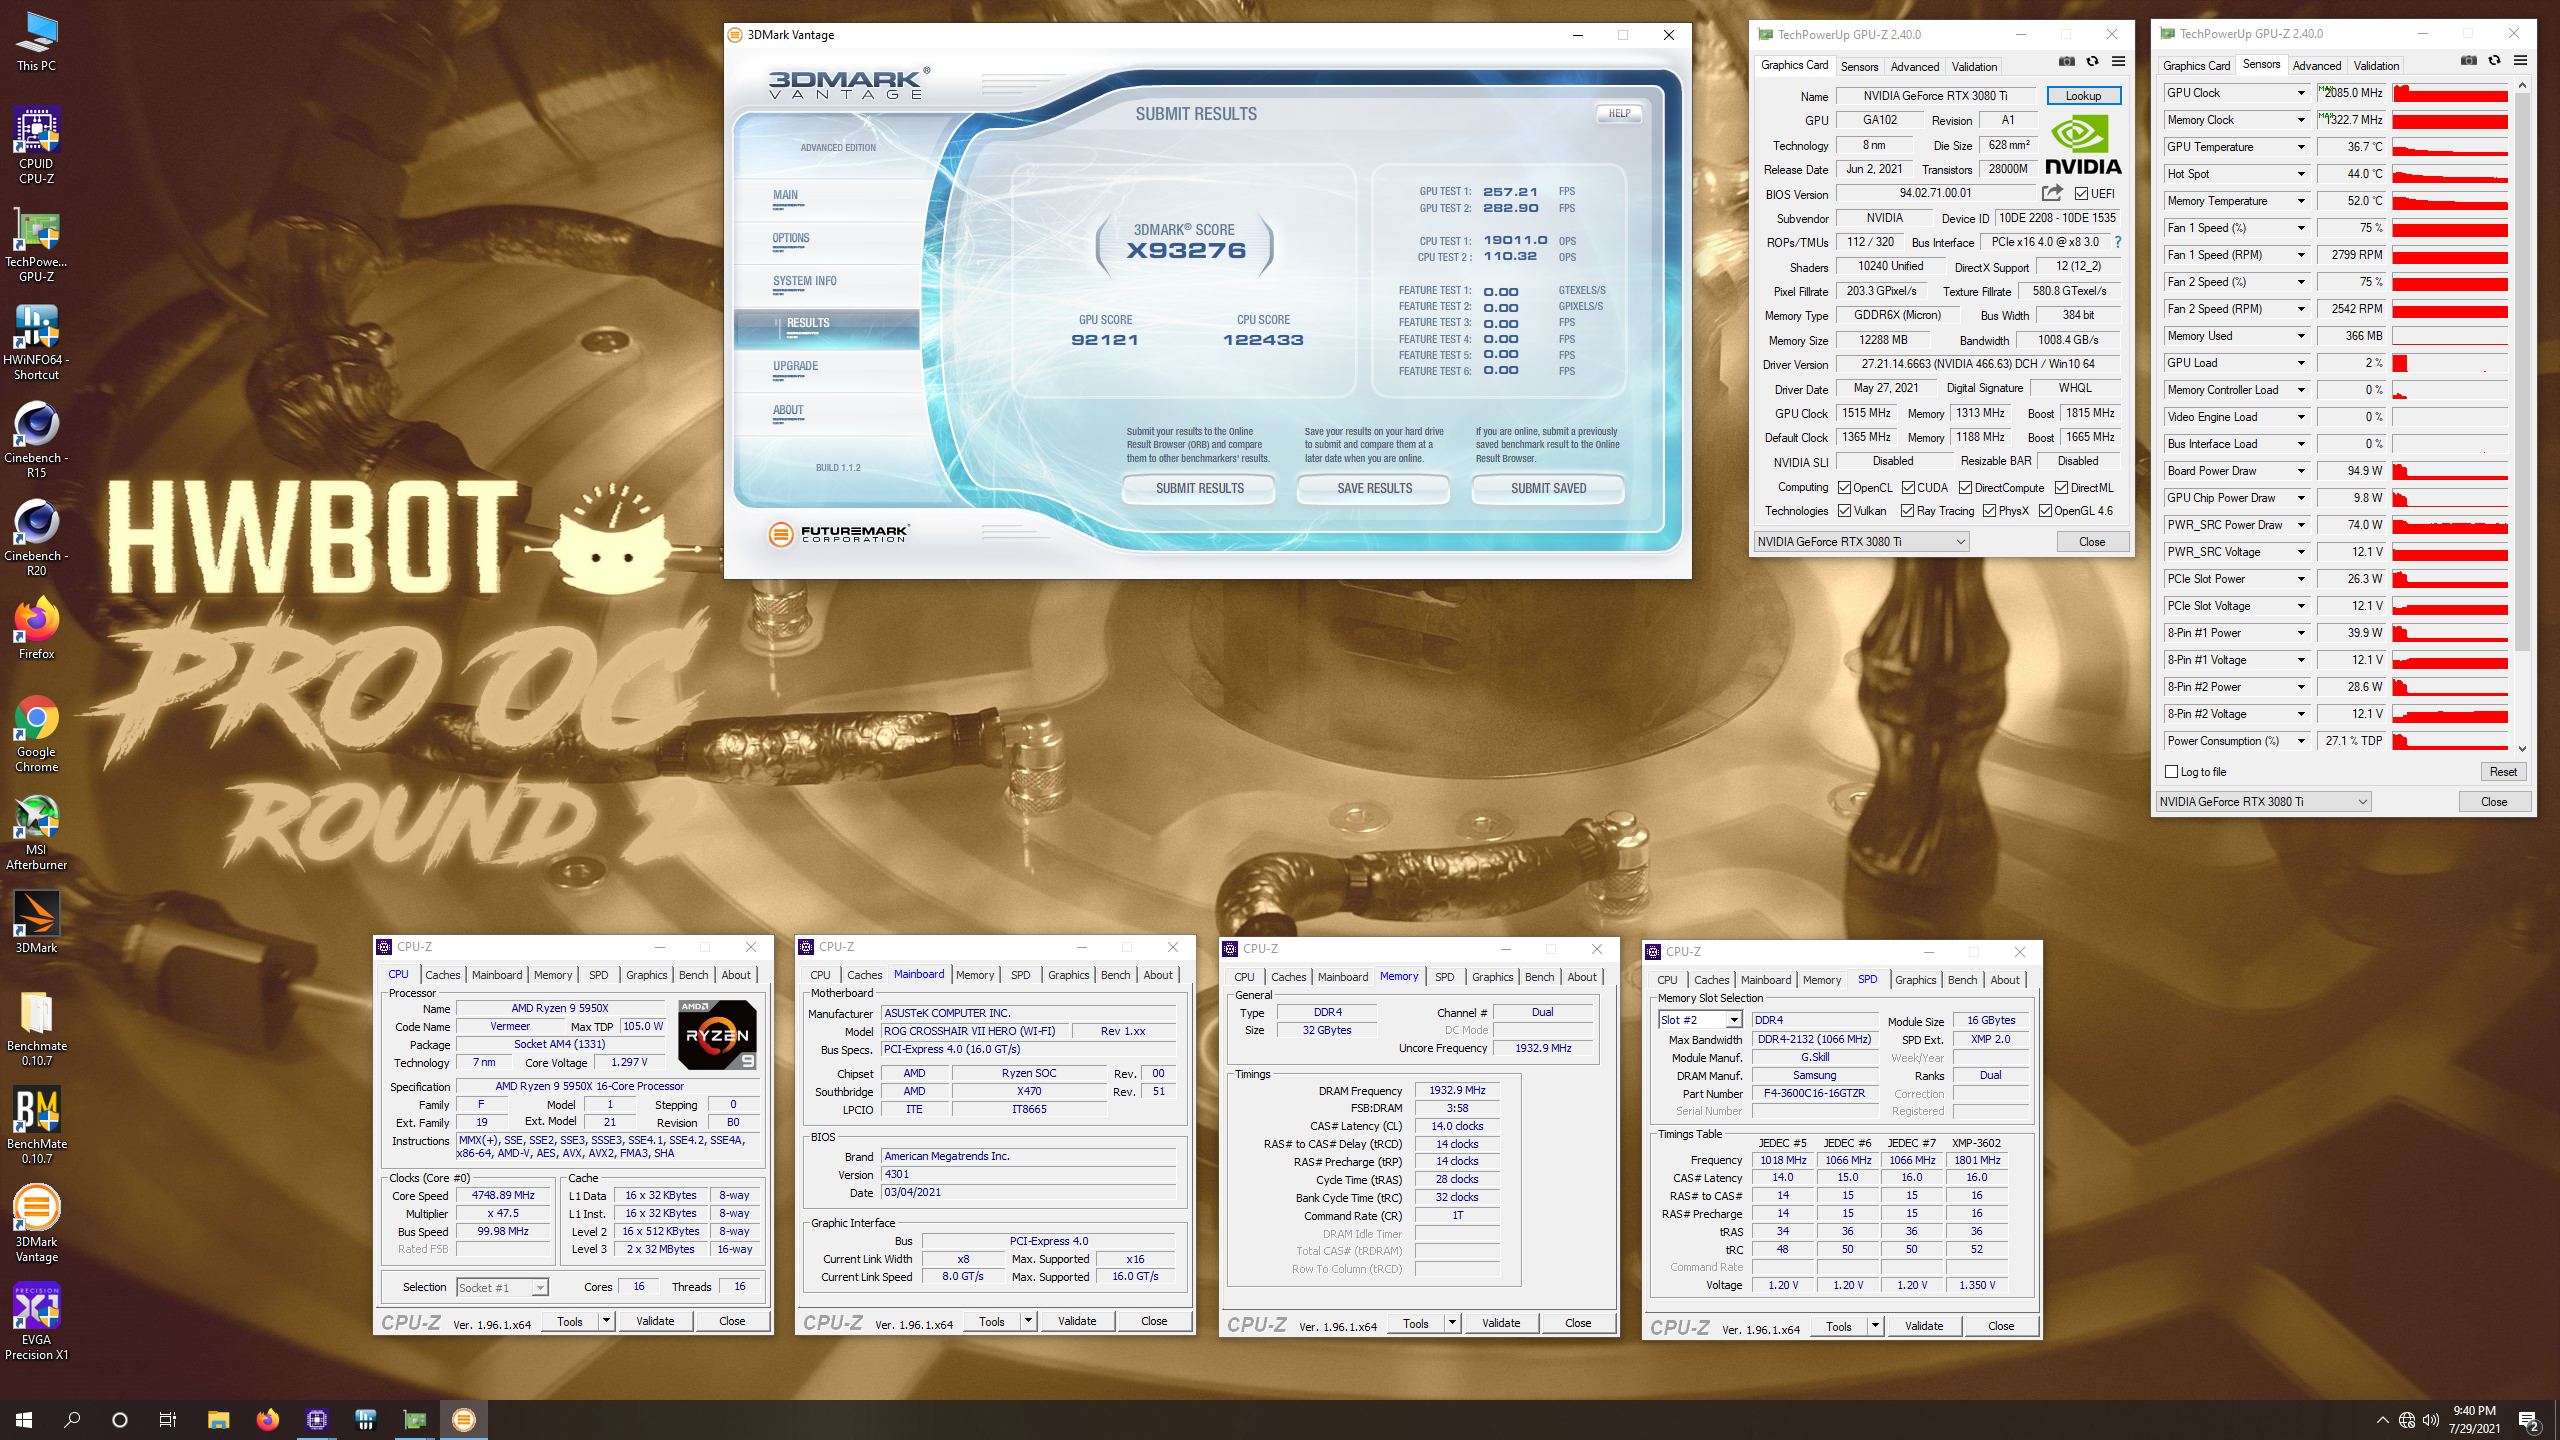Expand the GPU Clock sensor dropdown
The height and width of the screenshot is (1440, 2560).
(x=2300, y=93)
